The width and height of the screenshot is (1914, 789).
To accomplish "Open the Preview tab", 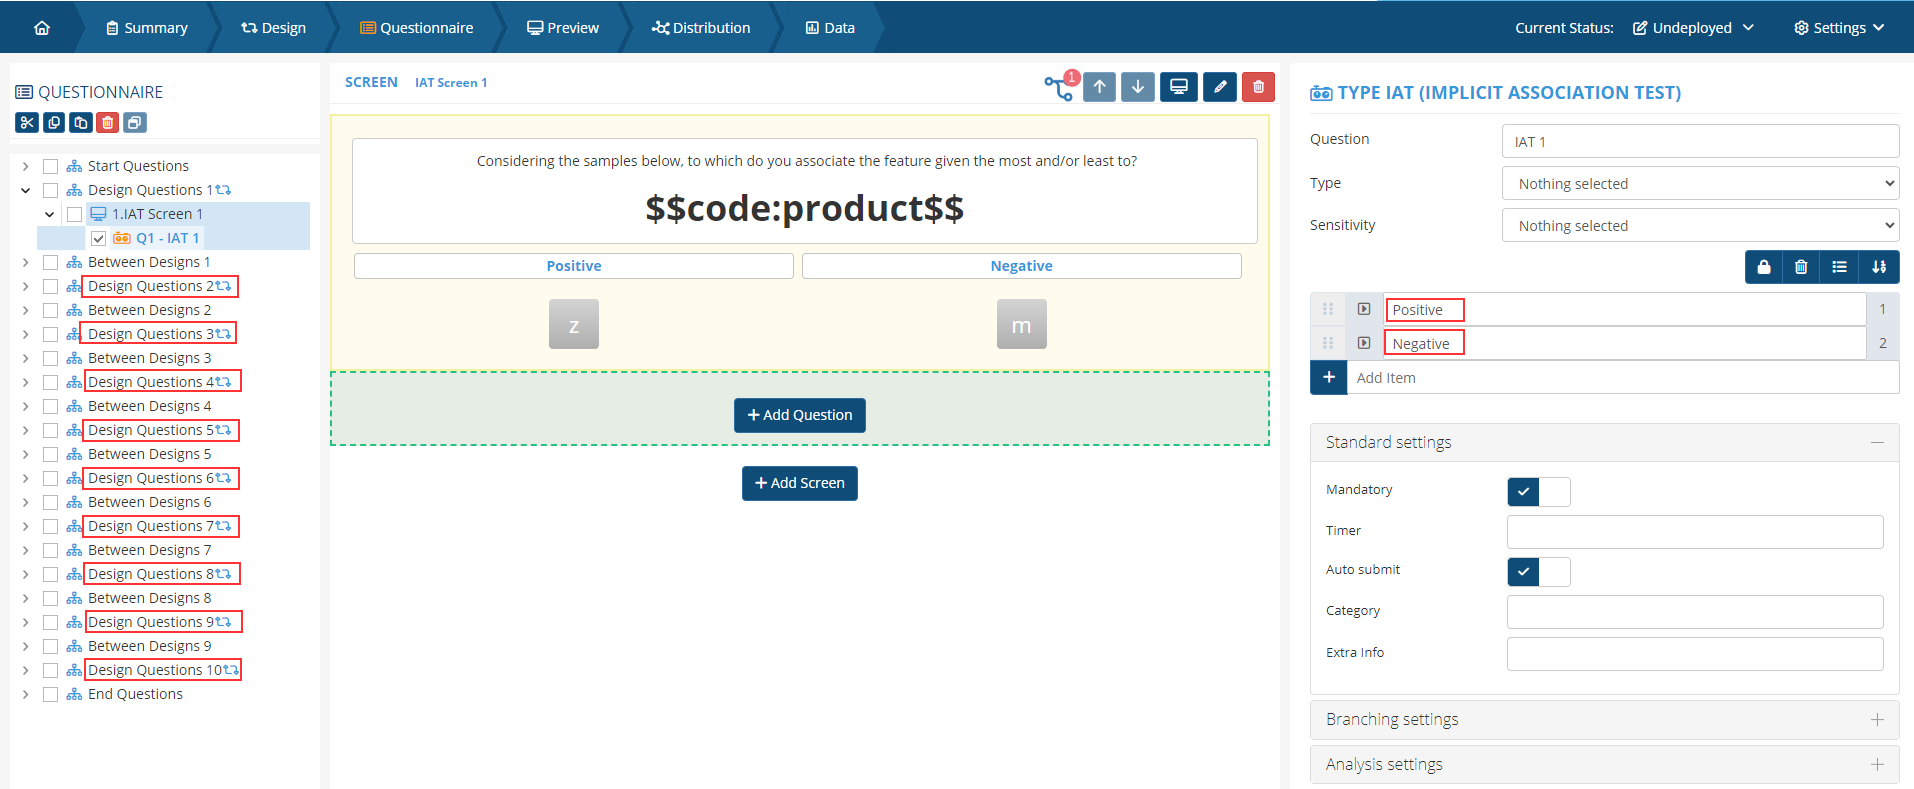I will [x=563, y=28].
